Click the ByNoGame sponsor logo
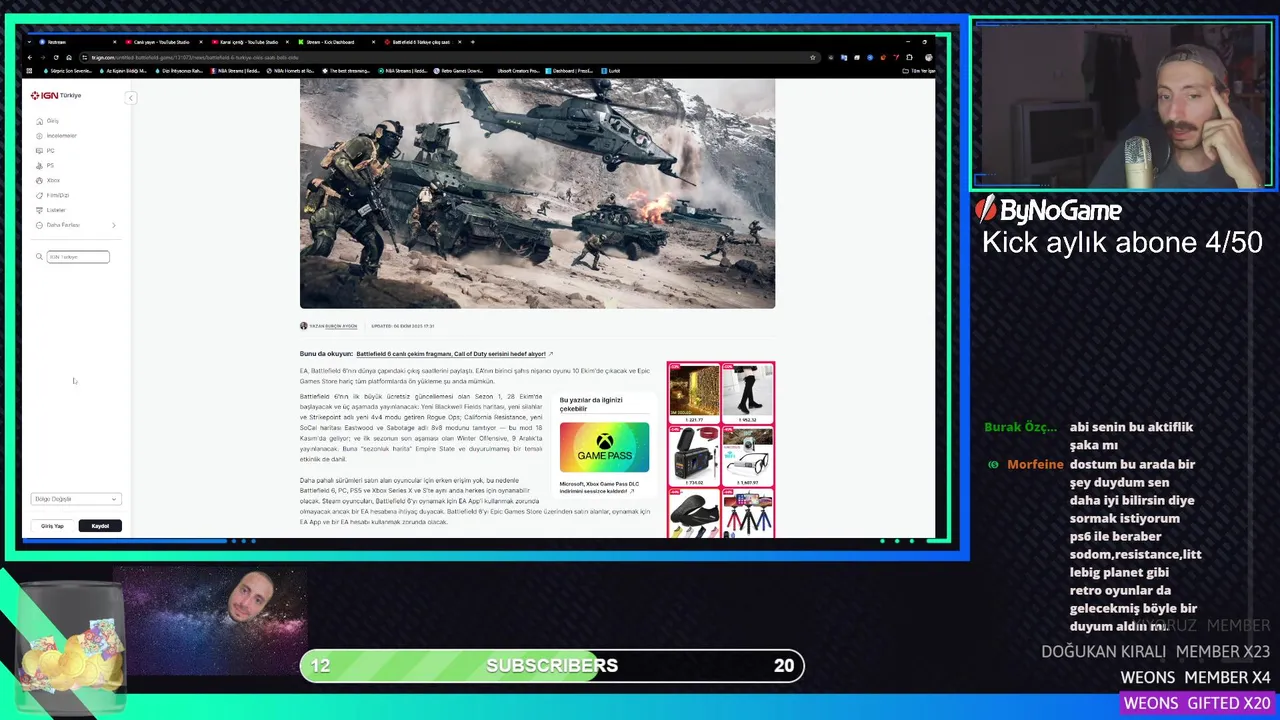 pos(1049,209)
